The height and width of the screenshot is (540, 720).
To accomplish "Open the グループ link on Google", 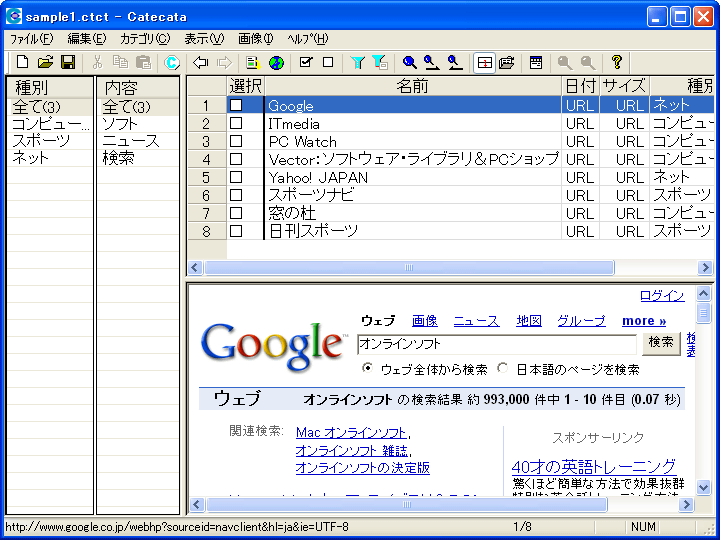I will [581, 321].
